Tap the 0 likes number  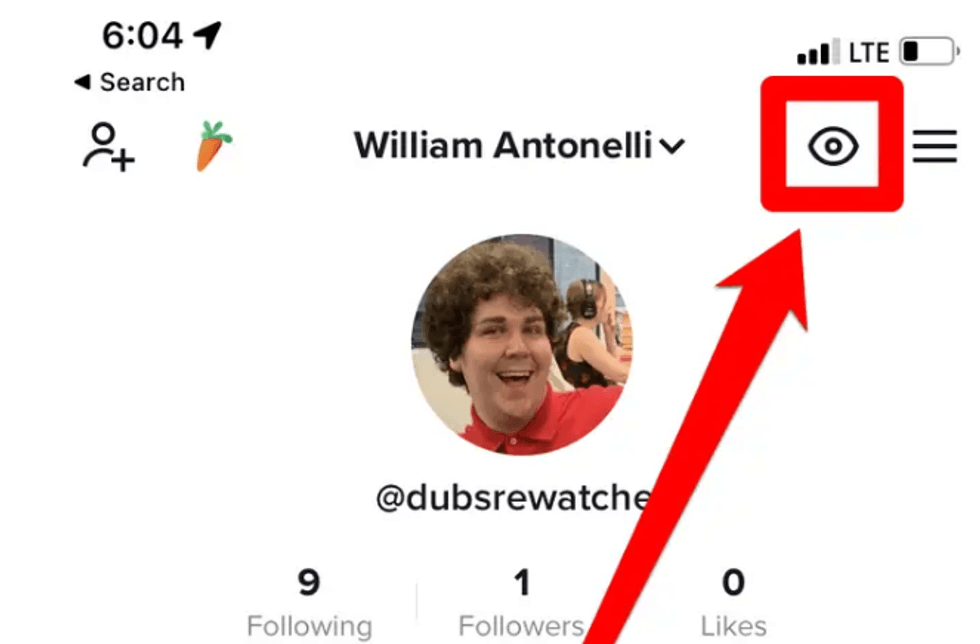(733, 582)
